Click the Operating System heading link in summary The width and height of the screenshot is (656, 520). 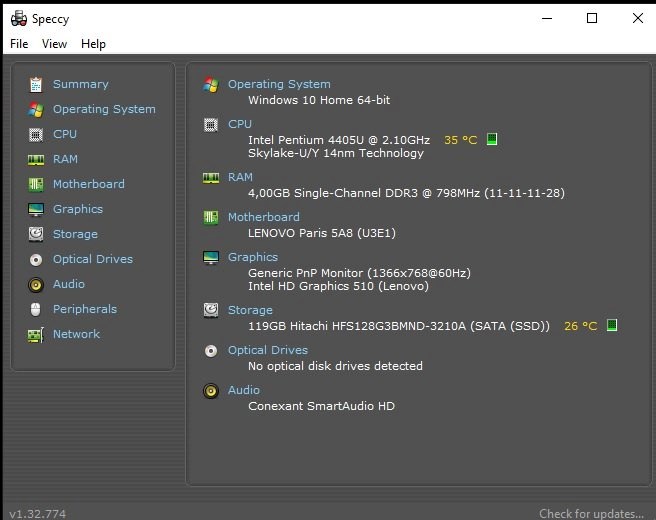pyautogui.click(x=279, y=84)
